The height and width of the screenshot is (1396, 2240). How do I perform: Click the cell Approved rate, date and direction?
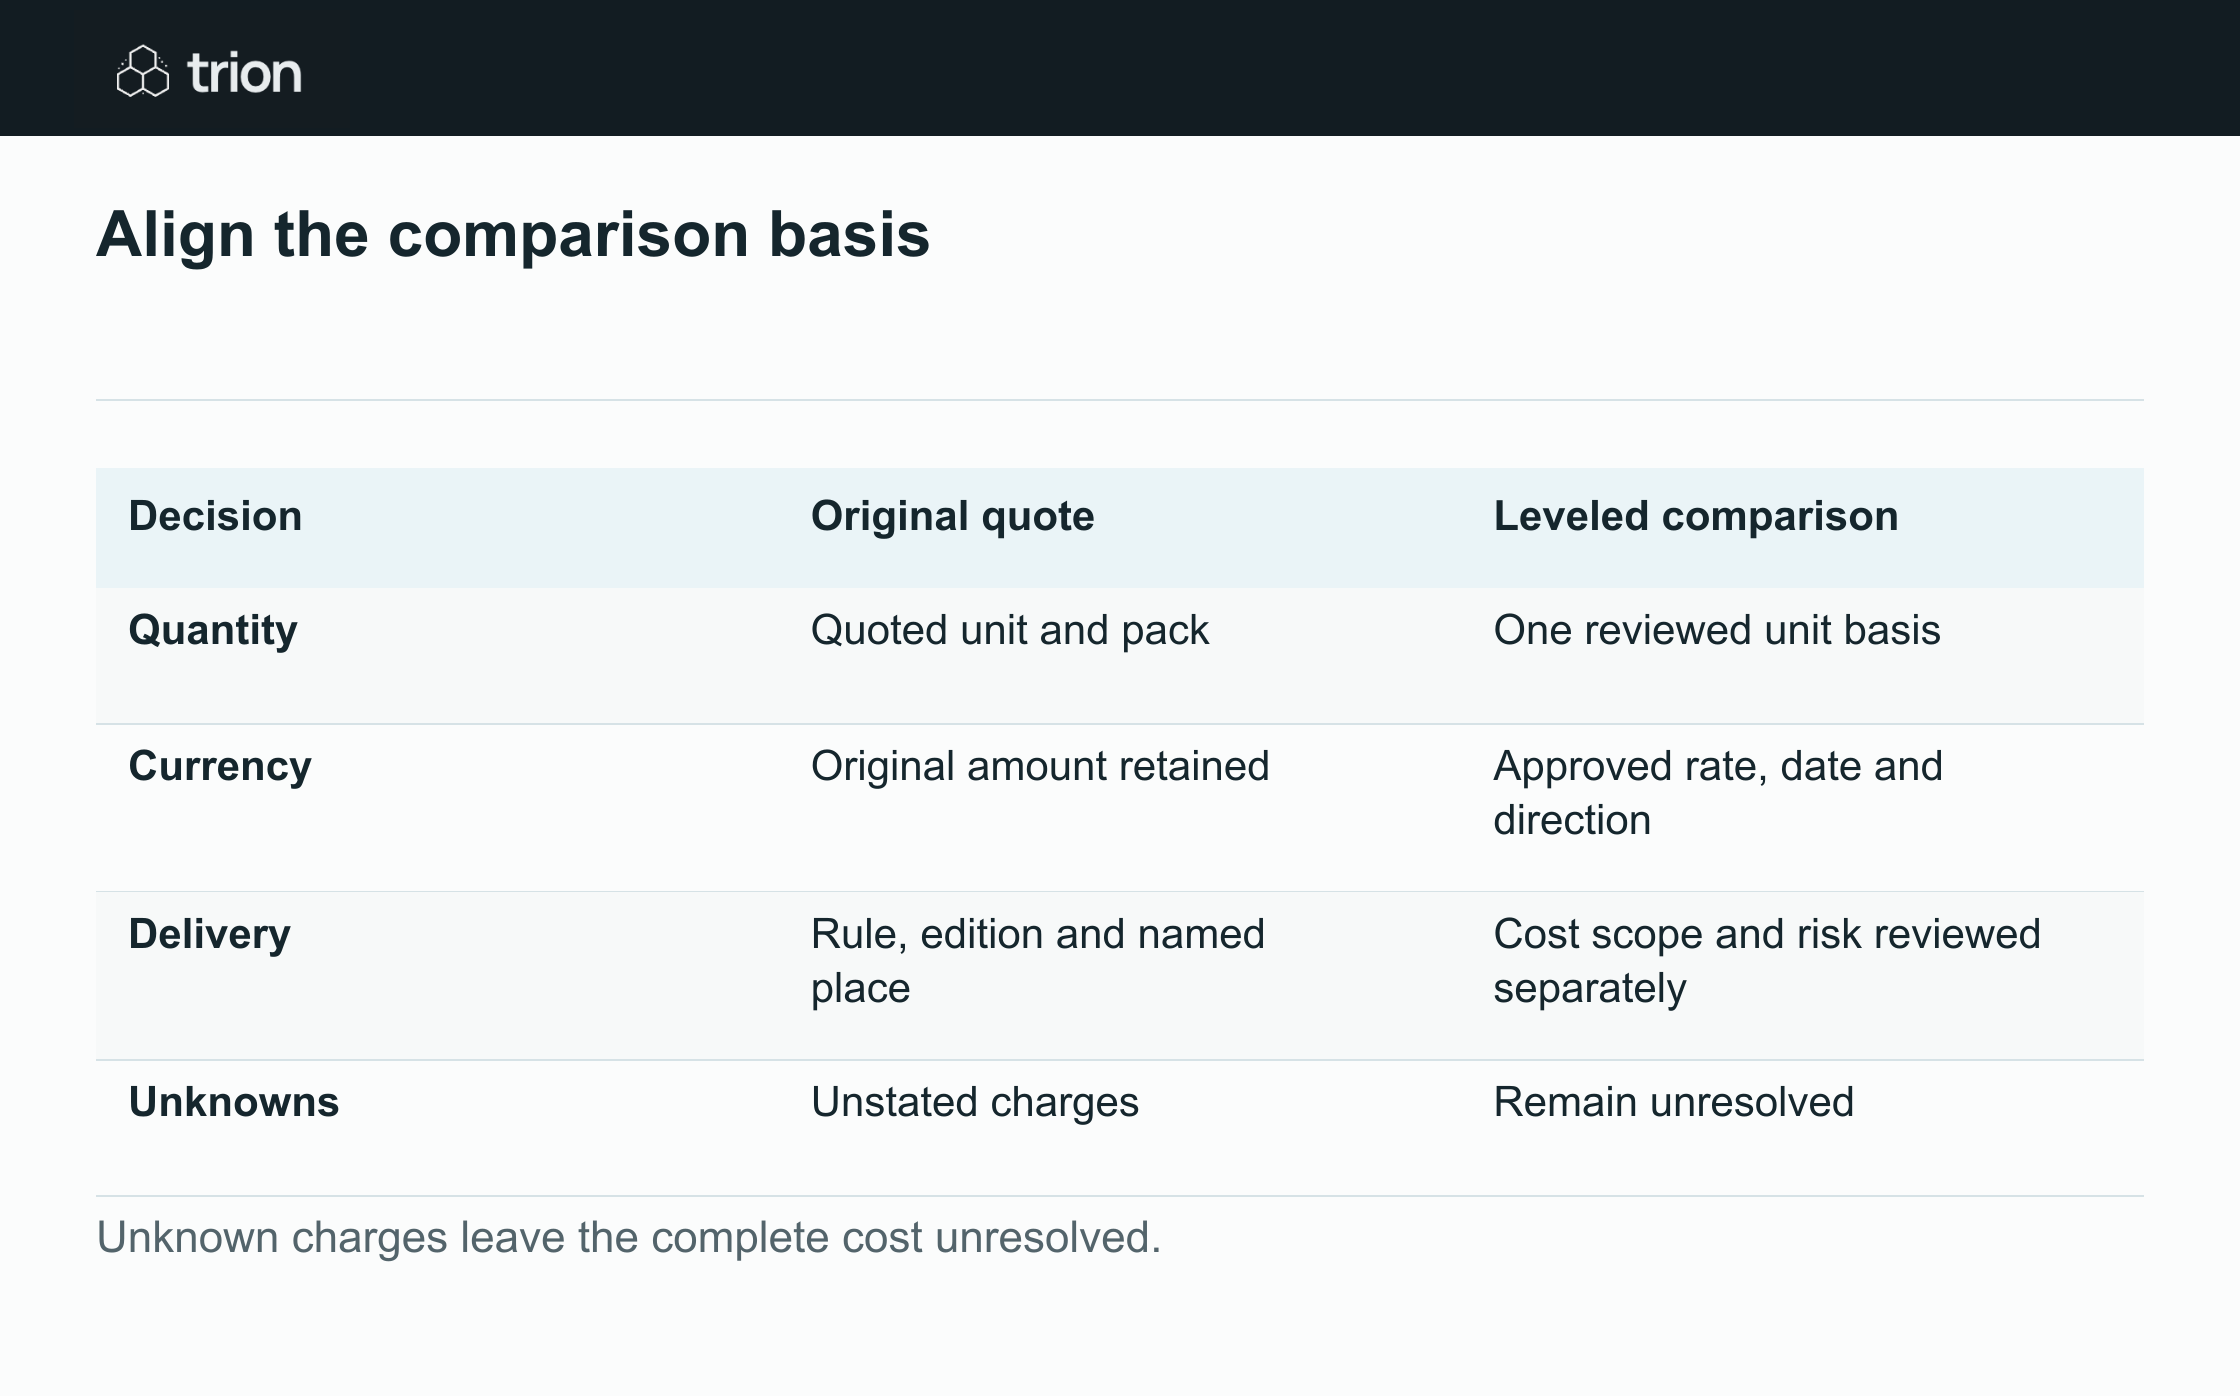click(x=1718, y=793)
